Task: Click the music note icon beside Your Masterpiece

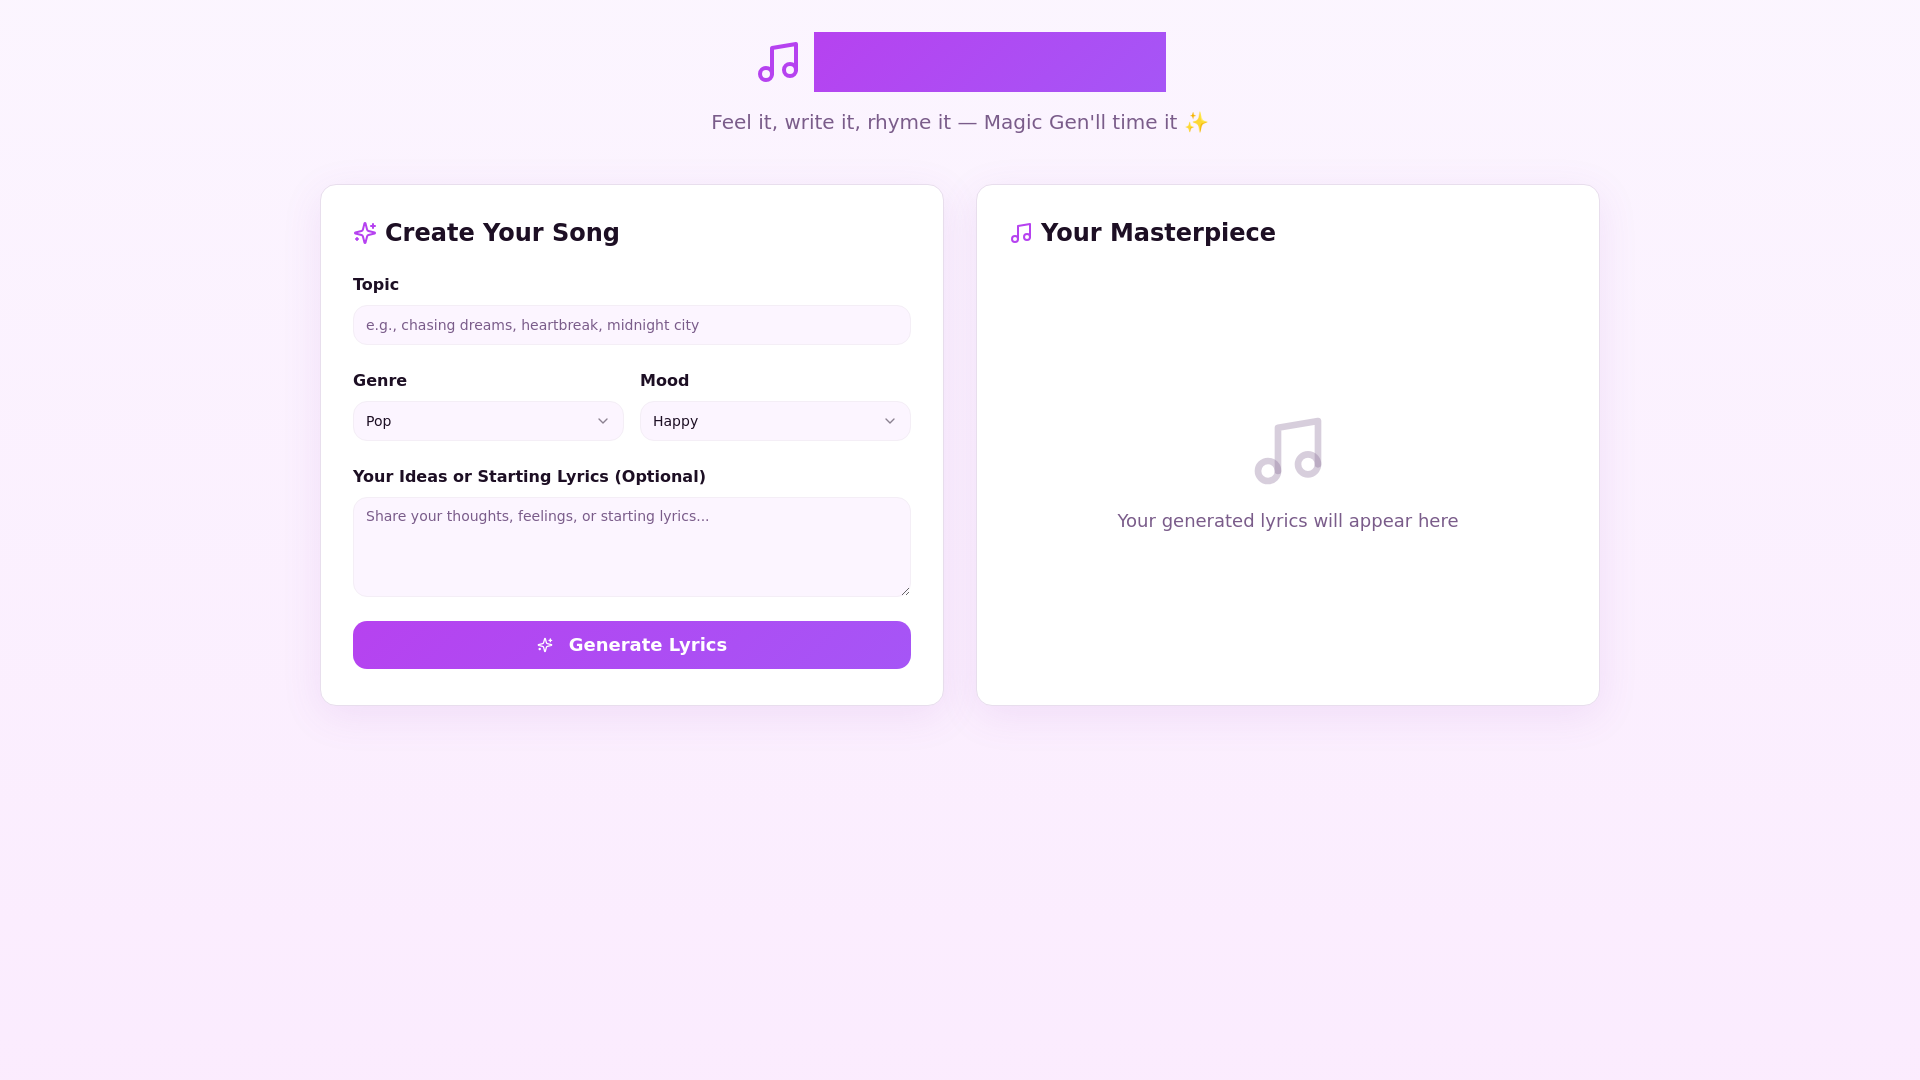Action: 1021,232
